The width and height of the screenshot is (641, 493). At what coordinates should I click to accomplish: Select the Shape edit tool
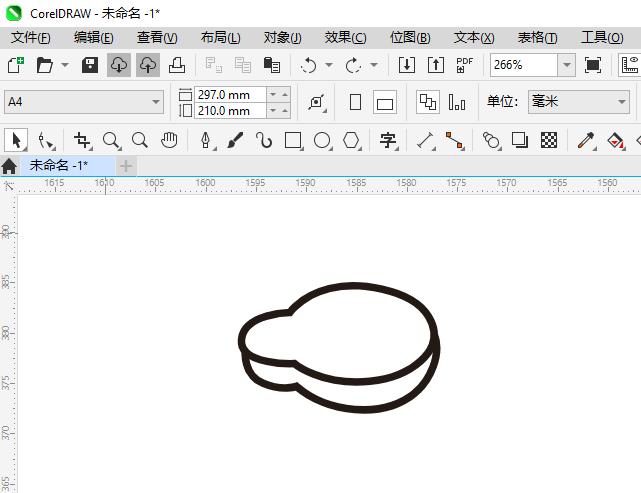point(46,141)
